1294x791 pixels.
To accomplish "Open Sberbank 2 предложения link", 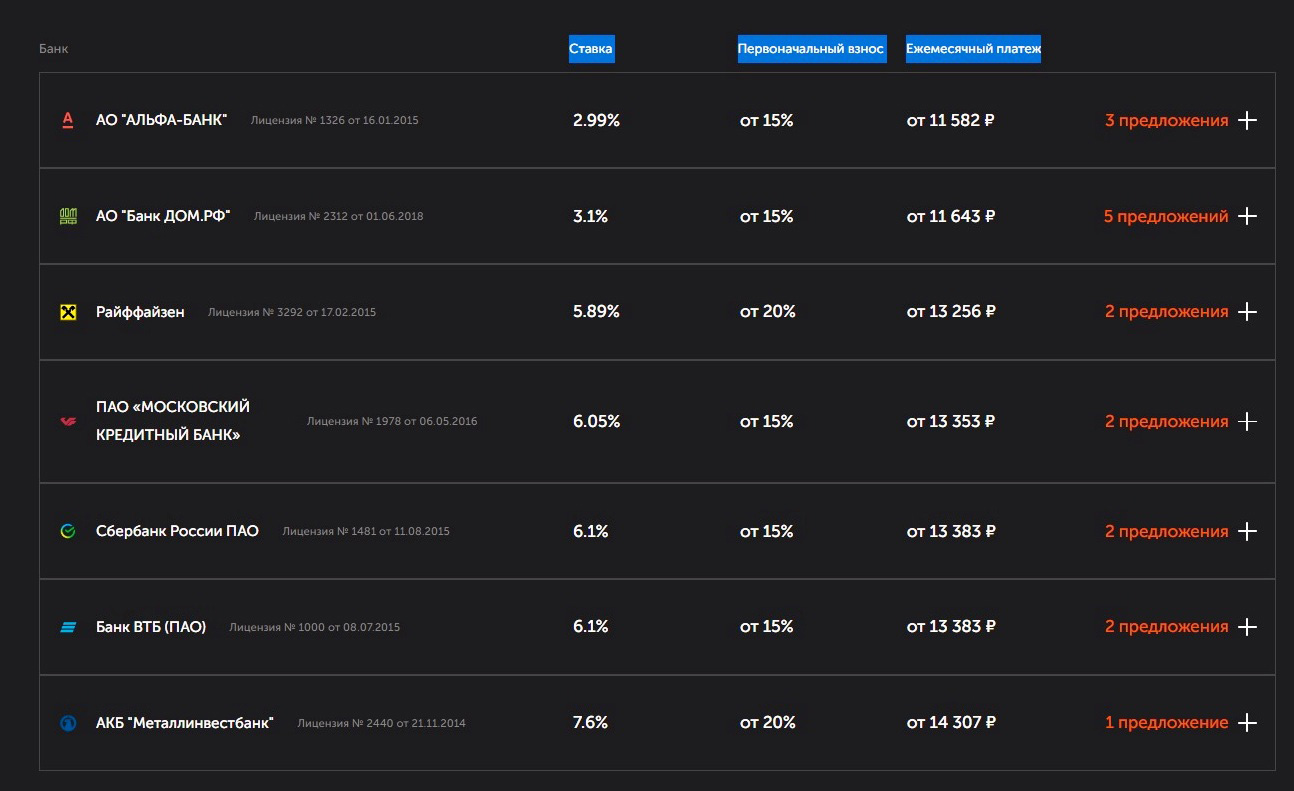I will (1166, 531).
